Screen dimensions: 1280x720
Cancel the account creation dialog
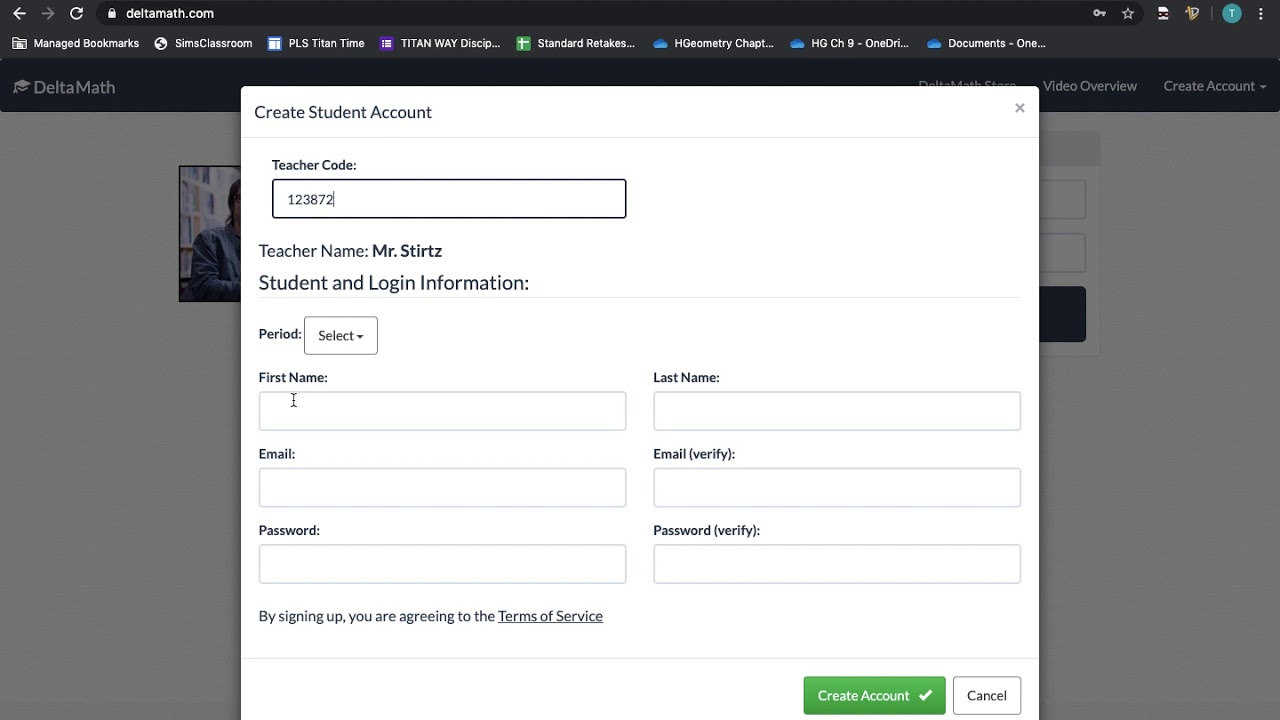987,696
